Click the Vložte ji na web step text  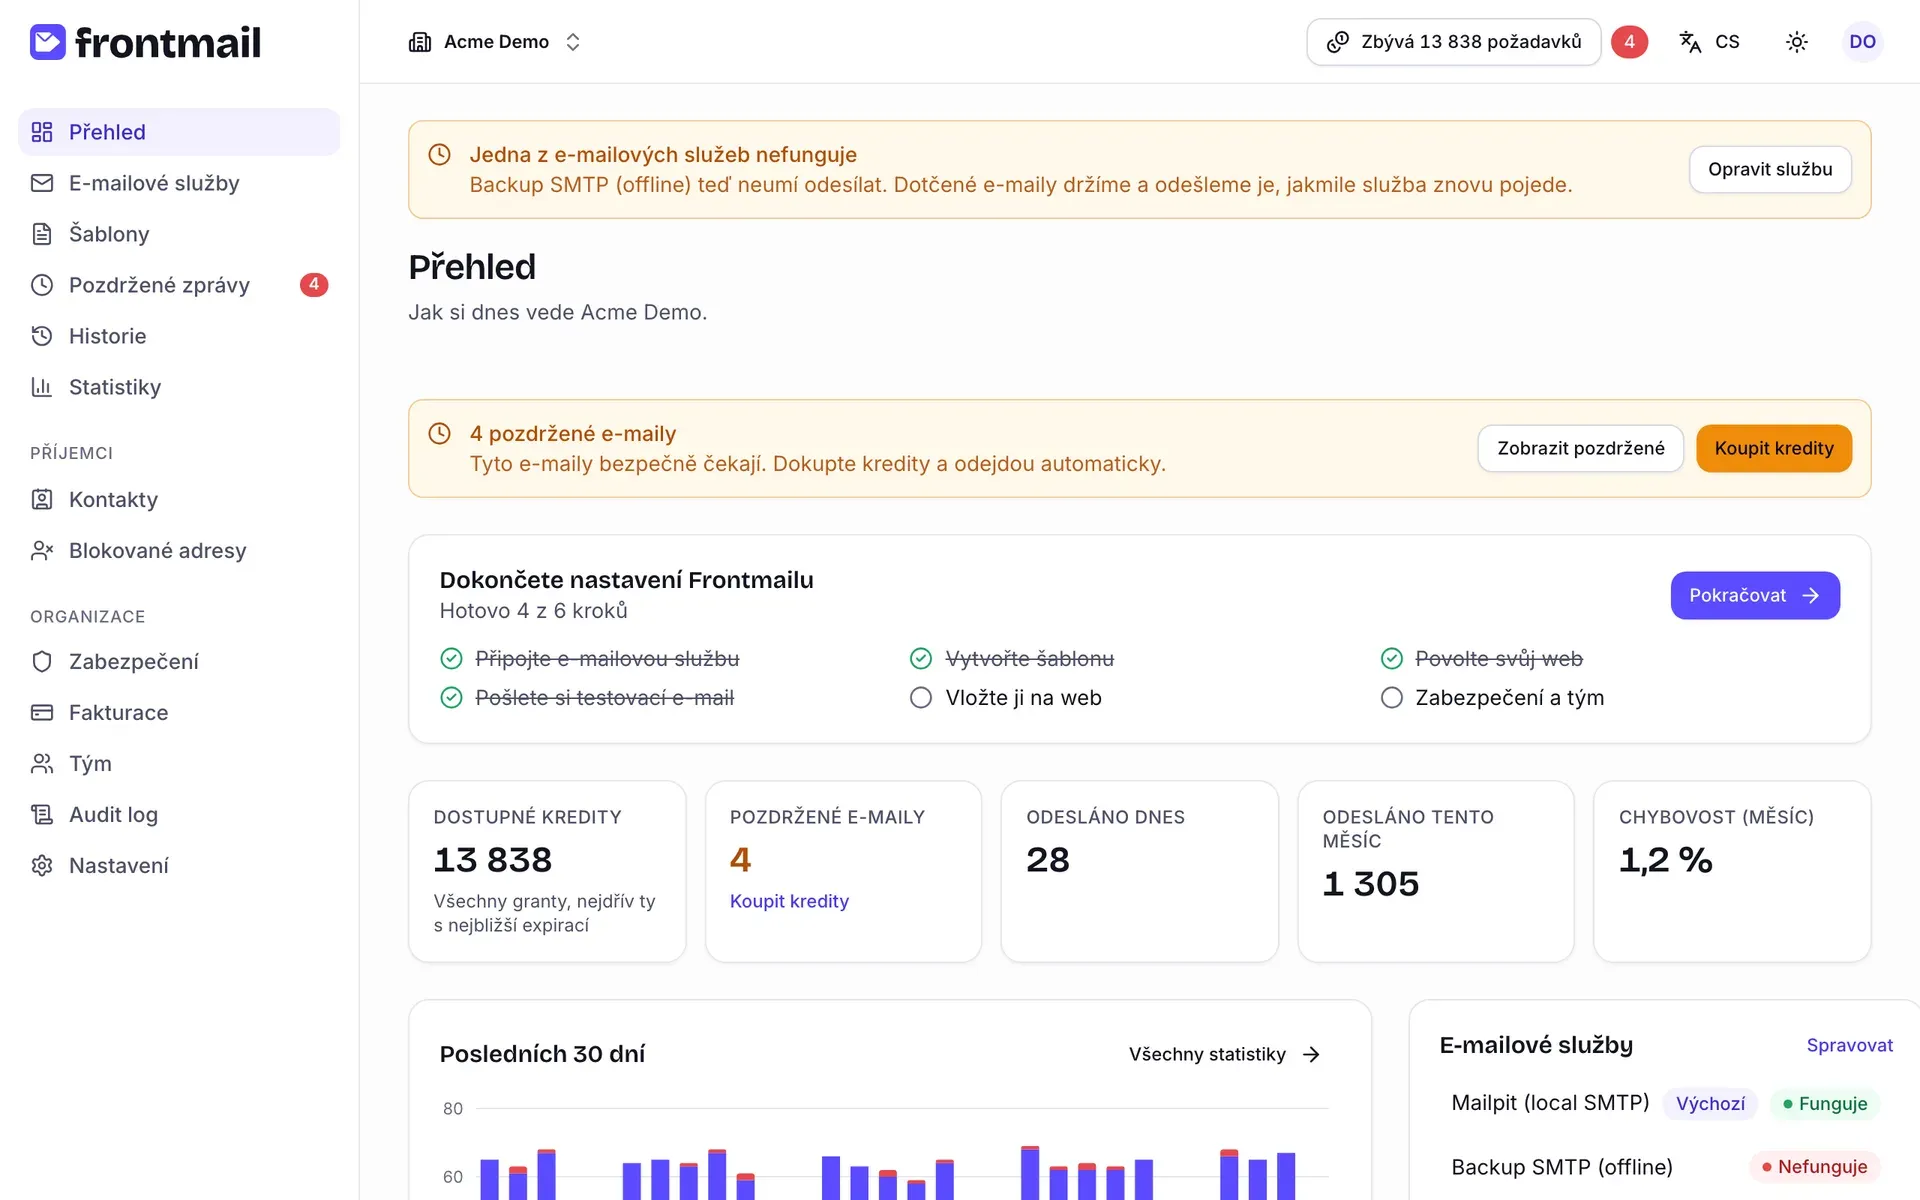1023,698
